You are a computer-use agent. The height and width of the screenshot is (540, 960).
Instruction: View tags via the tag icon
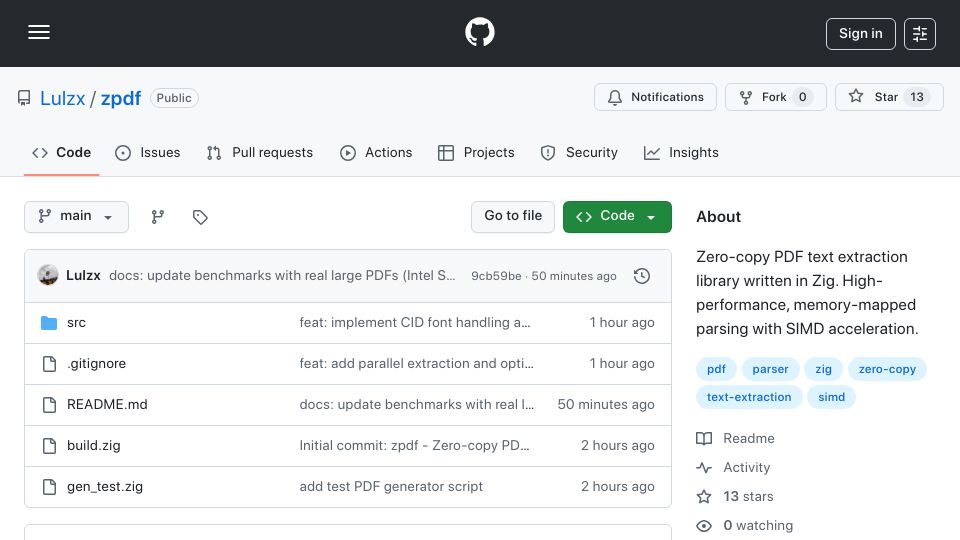click(x=200, y=217)
